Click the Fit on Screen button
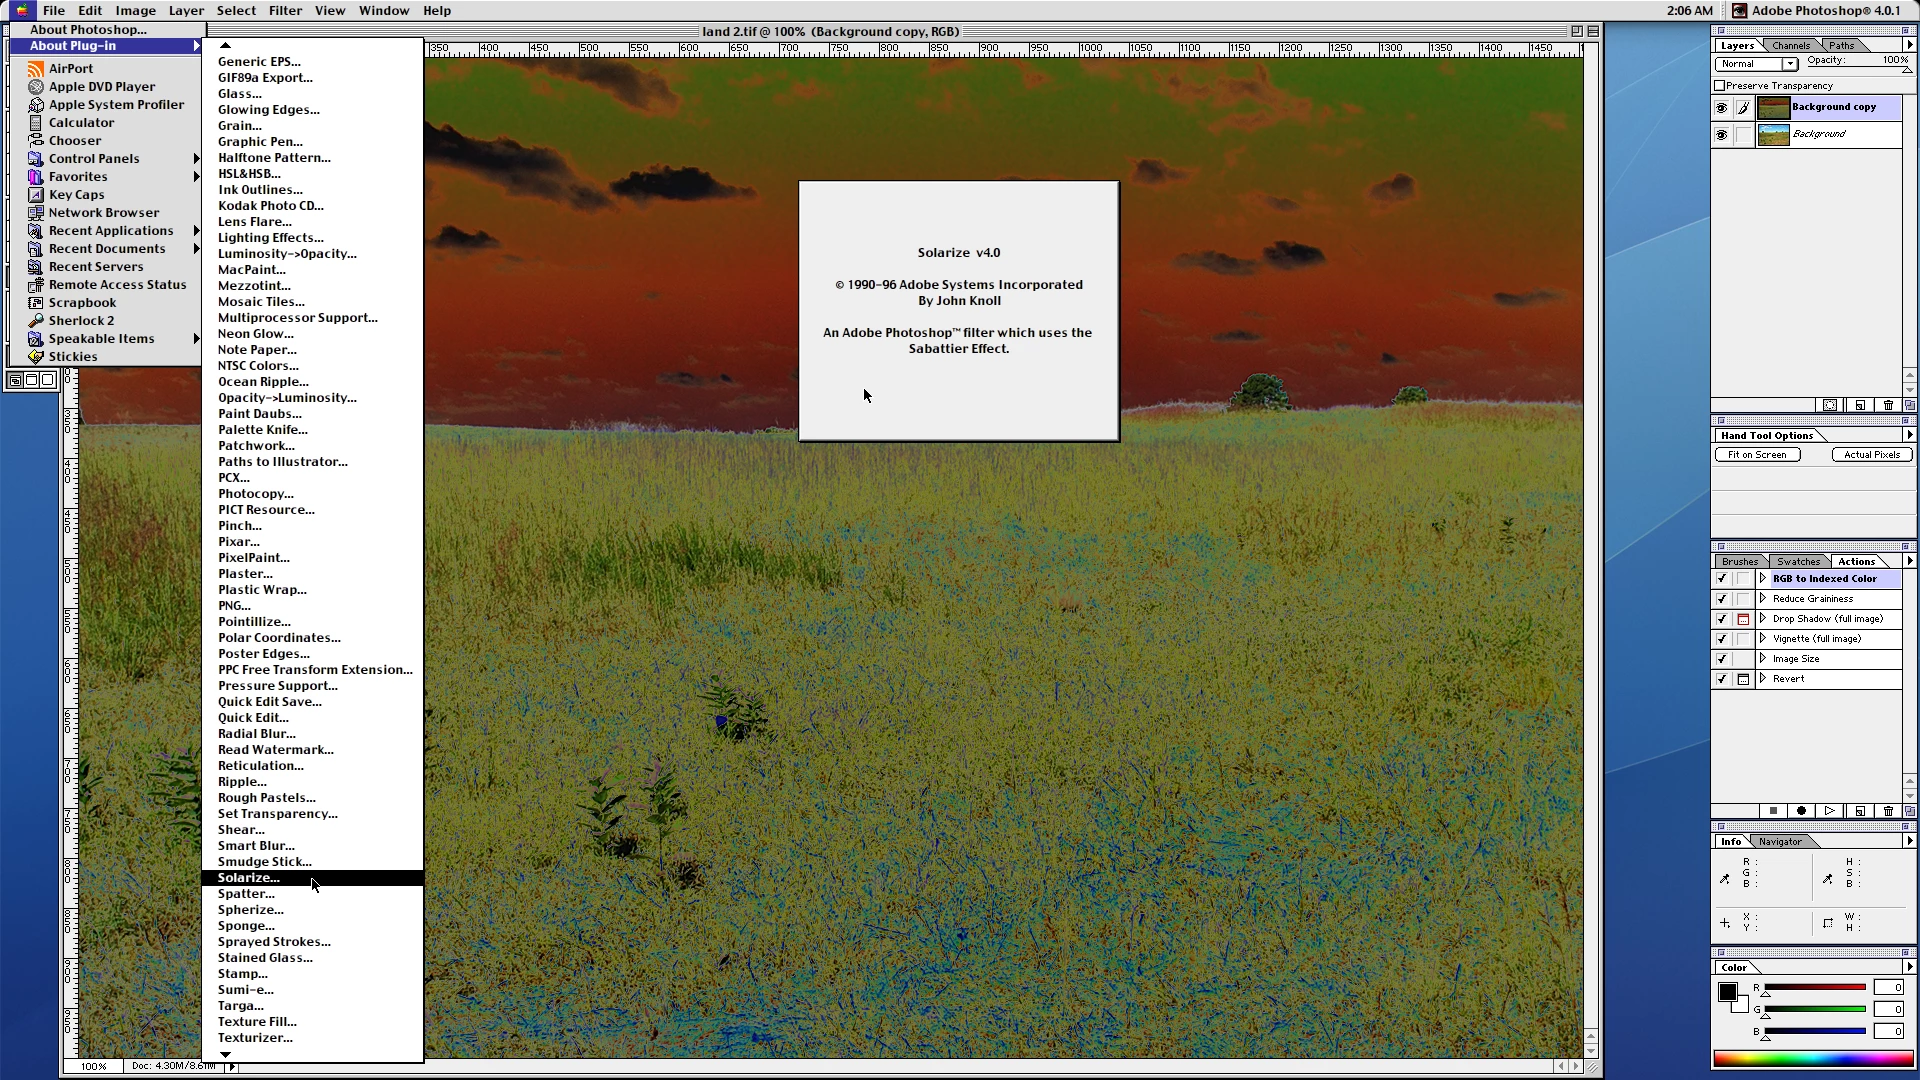Viewport: 1920px width, 1080px height. click(x=1757, y=455)
